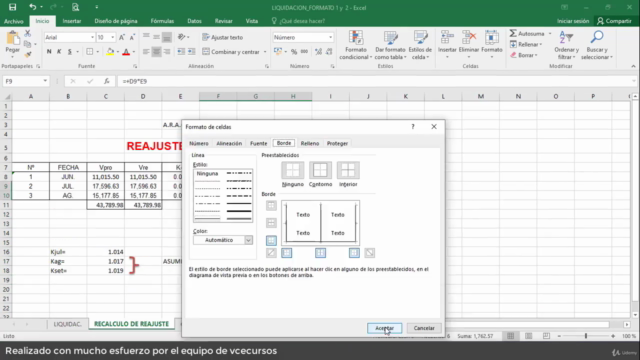Click the align left icon
Screen dimensions: 640x360
pyautogui.click(x=146, y=52)
